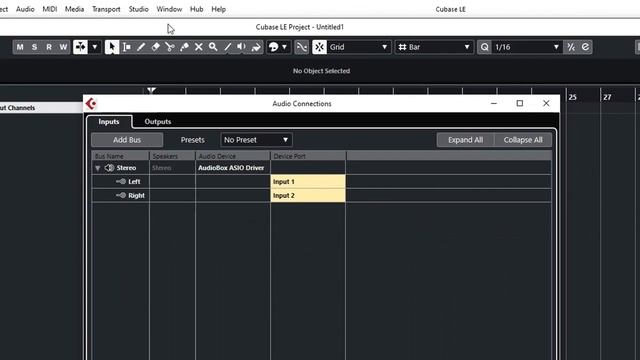Toggle global Solo S button

point(34,47)
